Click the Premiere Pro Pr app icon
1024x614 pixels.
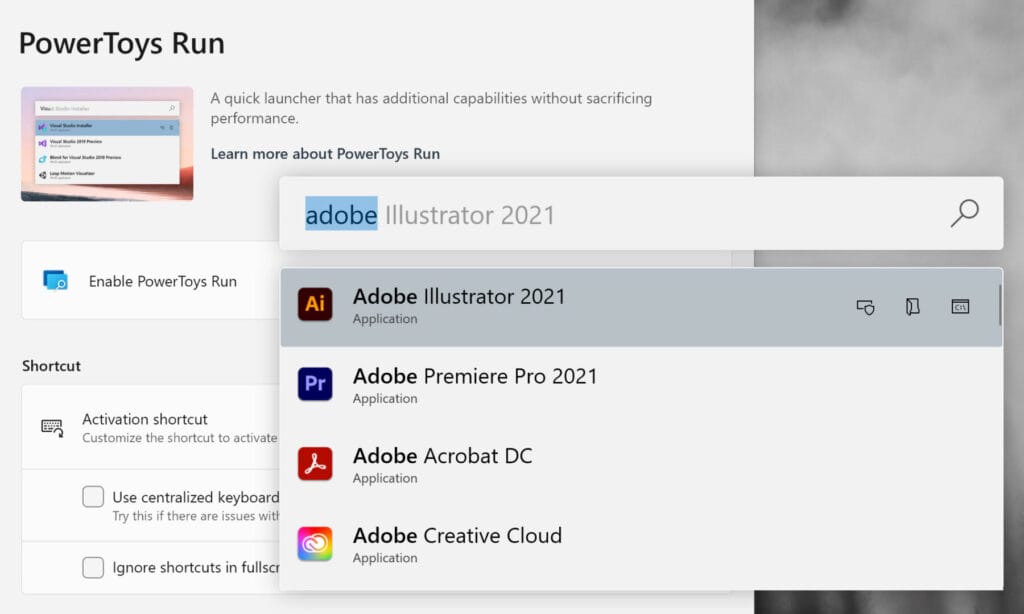[315, 383]
